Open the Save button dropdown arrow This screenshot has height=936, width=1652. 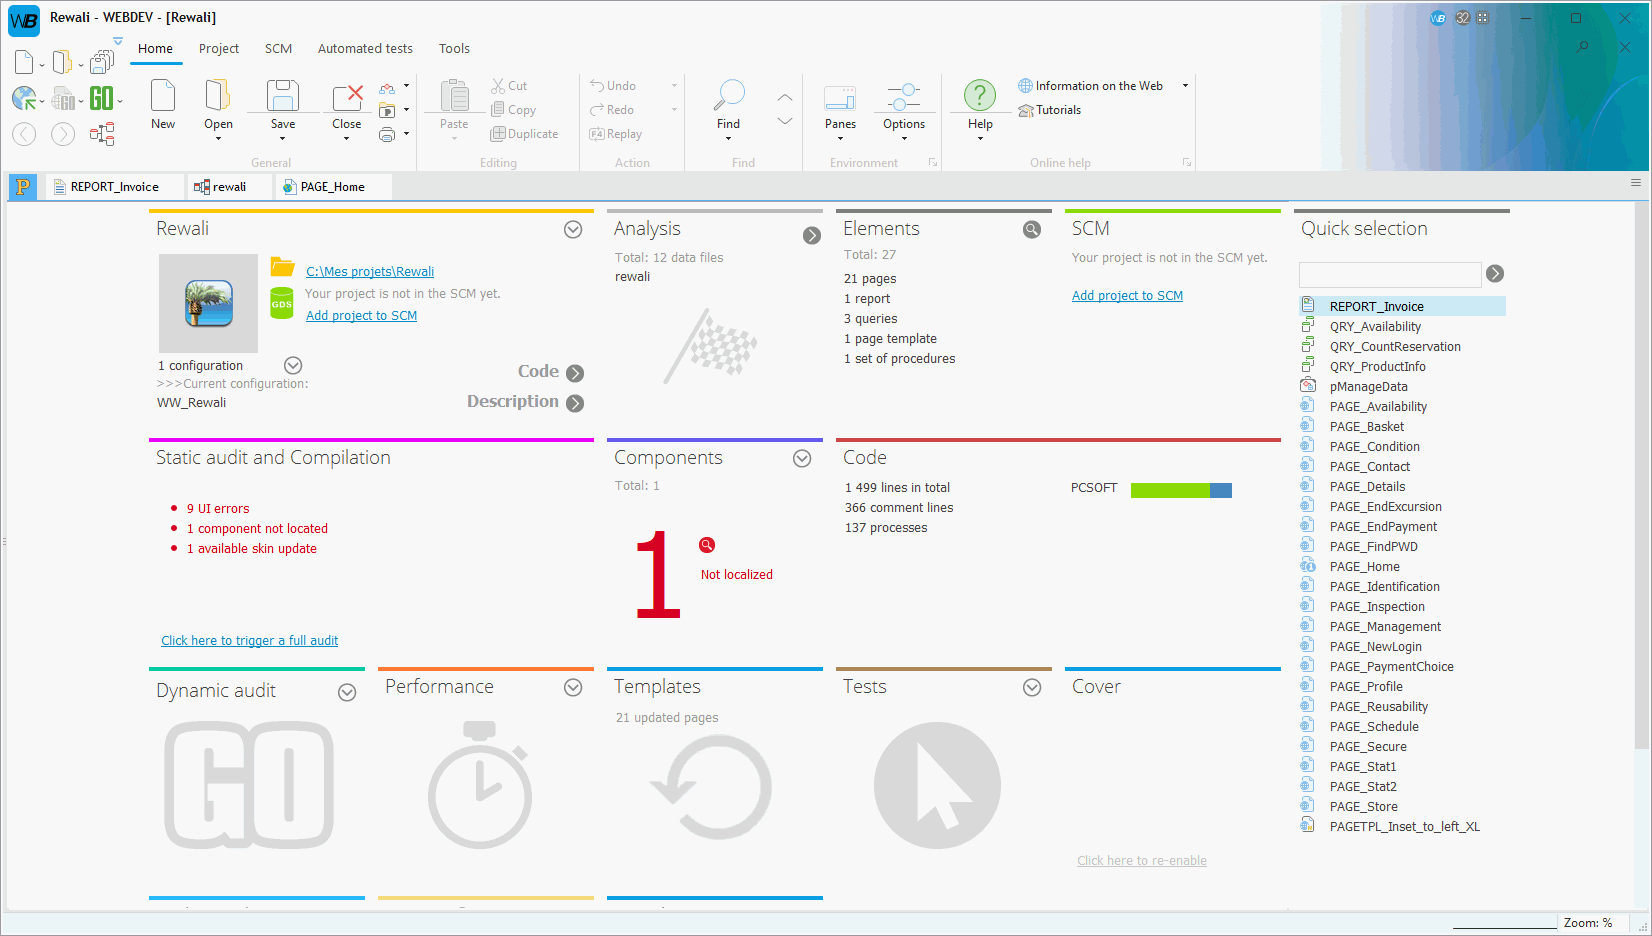(x=283, y=139)
